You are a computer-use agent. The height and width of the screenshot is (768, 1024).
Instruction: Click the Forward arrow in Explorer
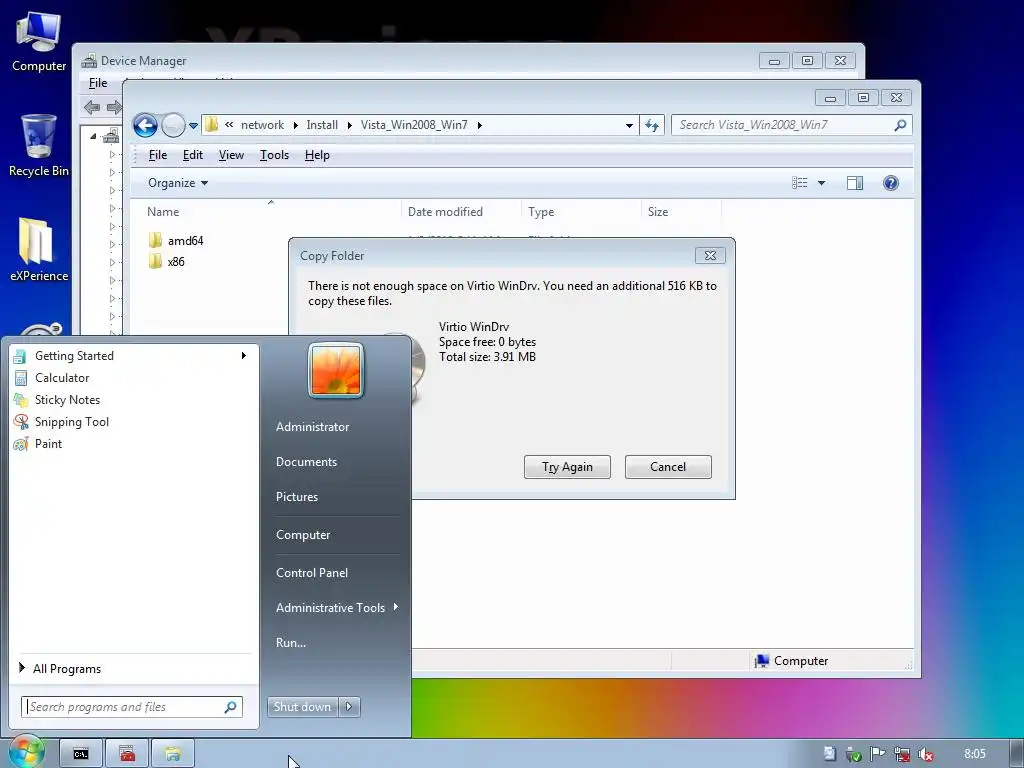coord(173,125)
